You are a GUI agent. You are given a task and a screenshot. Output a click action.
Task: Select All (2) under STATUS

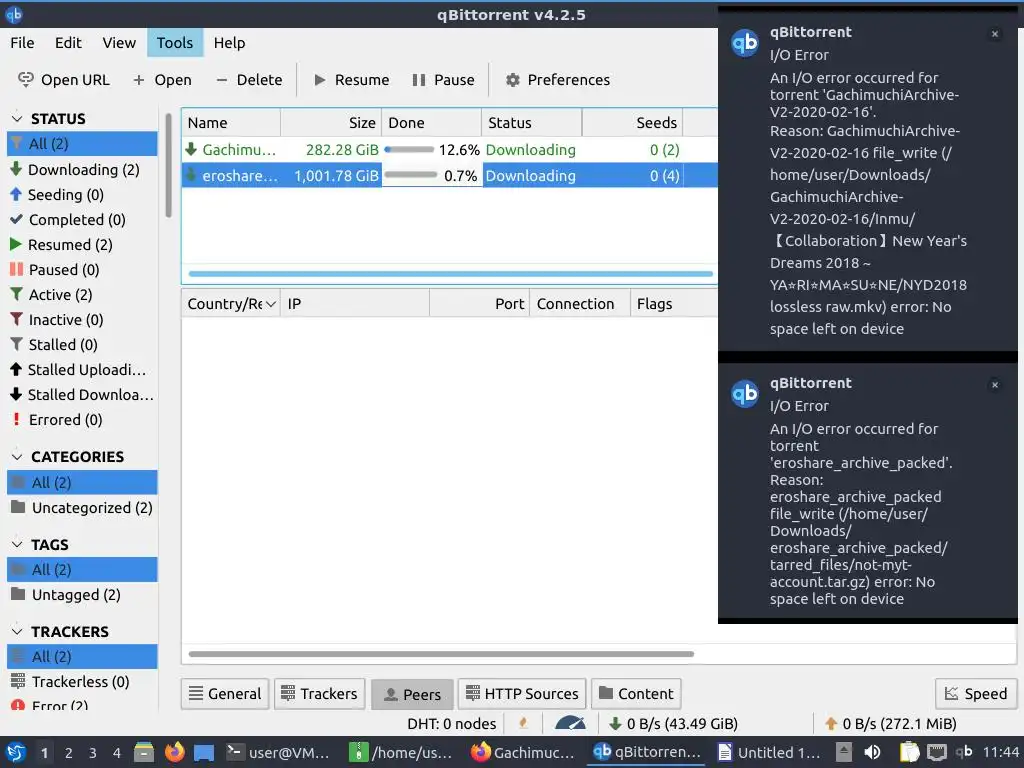pos(82,144)
